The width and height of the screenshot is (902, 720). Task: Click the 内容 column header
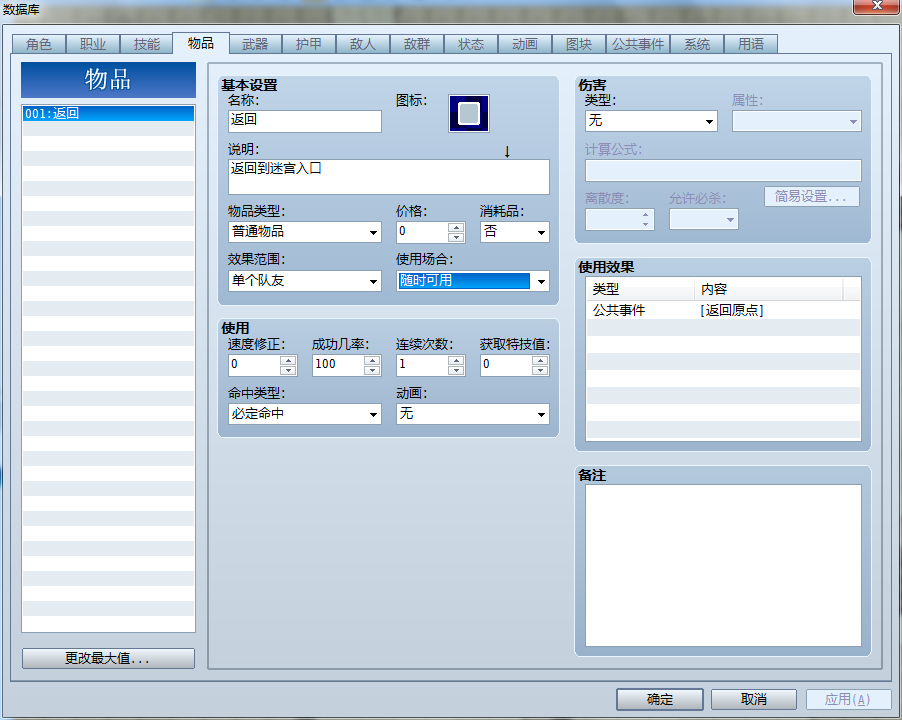(769, 289)
